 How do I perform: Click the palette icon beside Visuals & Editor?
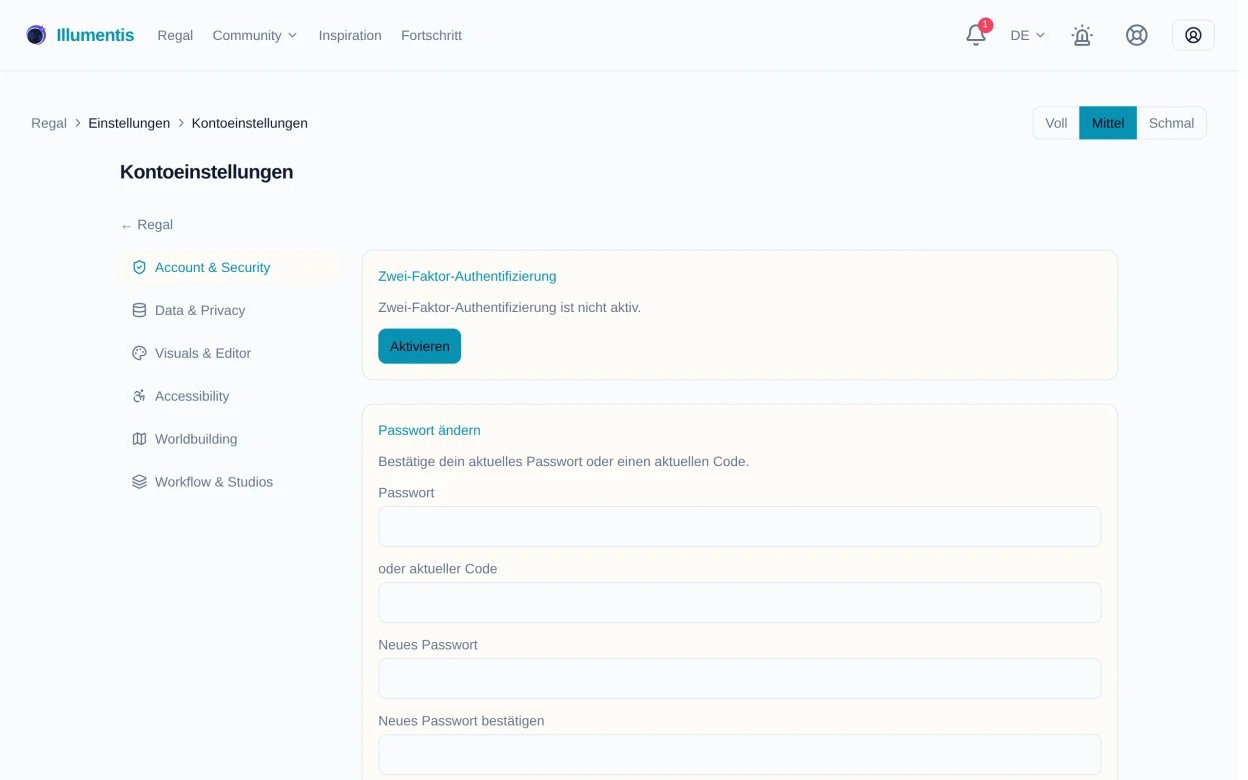click(x=139, y=353)
